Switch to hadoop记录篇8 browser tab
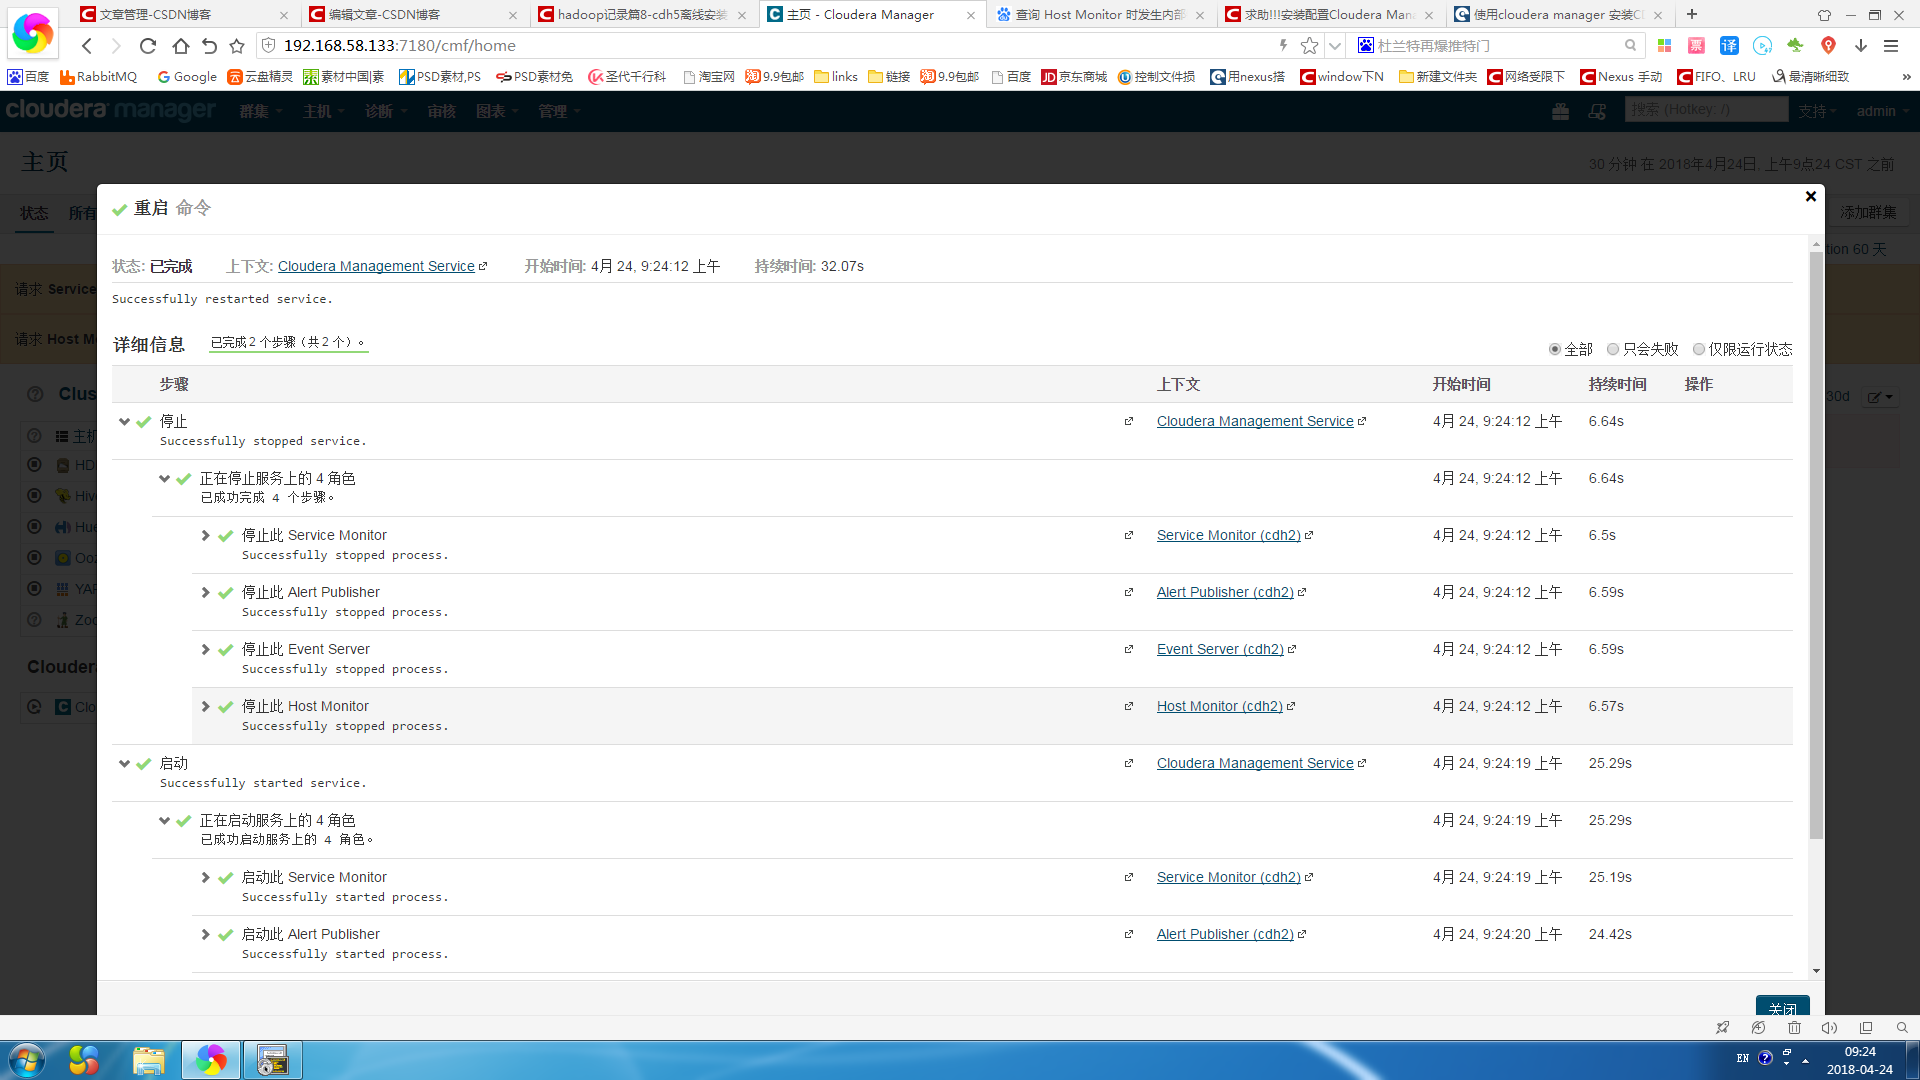Image resolution: width=1920 pixels, height=1080 pixels. click(x=642, y=15)
